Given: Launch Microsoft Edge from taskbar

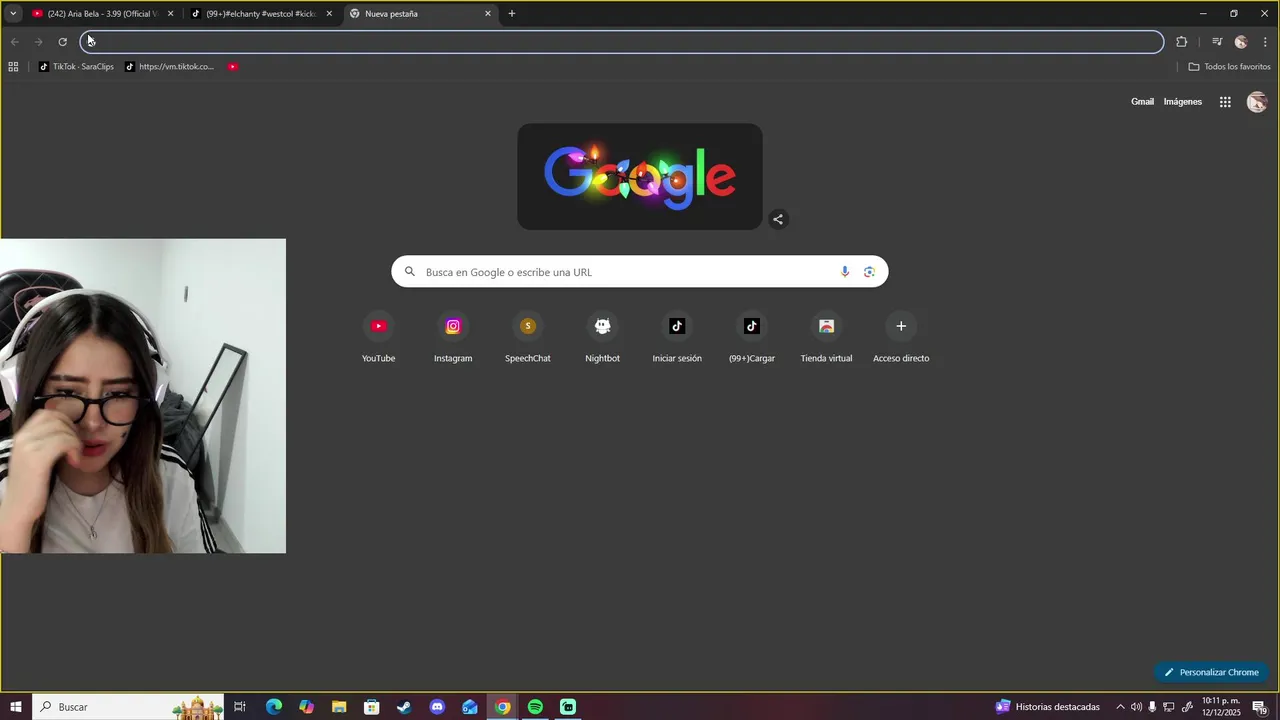Looking at the screenshot, I should pyautogui.click(x=274, y=707).
